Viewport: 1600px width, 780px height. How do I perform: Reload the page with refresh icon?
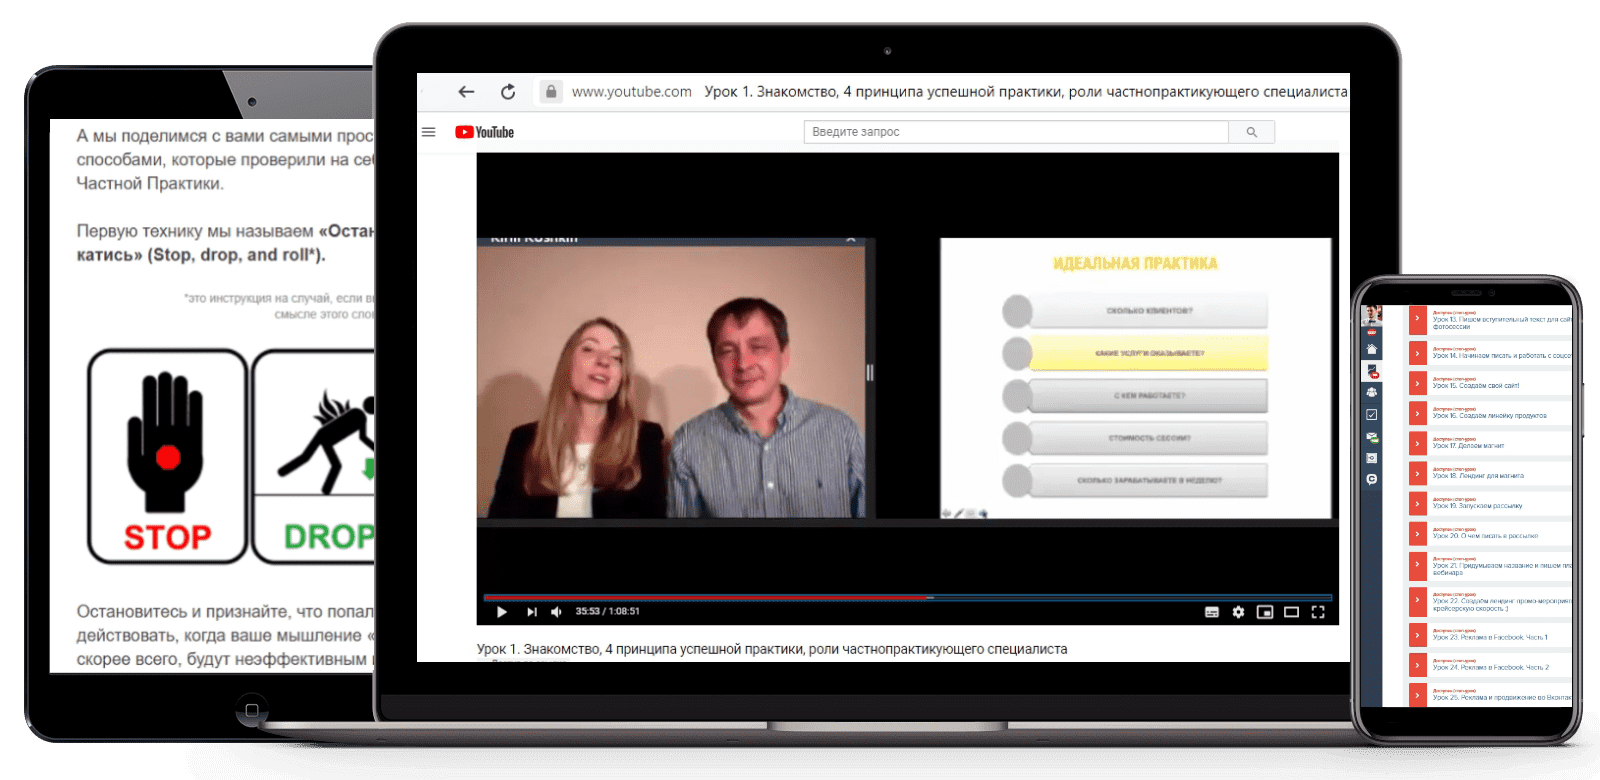click(x=508, y=92)
